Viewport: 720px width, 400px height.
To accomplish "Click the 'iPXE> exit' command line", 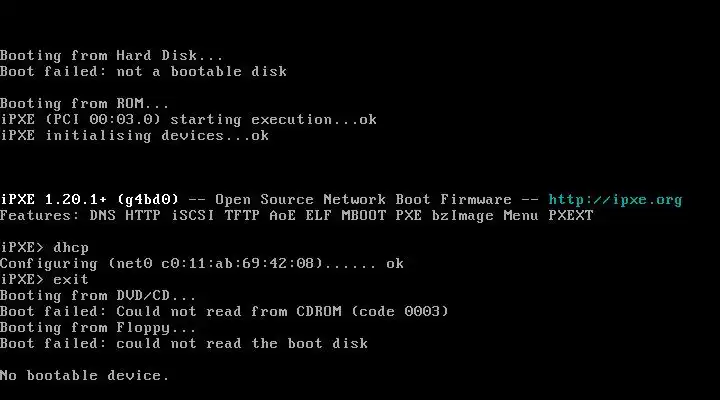I will point(44,279).
